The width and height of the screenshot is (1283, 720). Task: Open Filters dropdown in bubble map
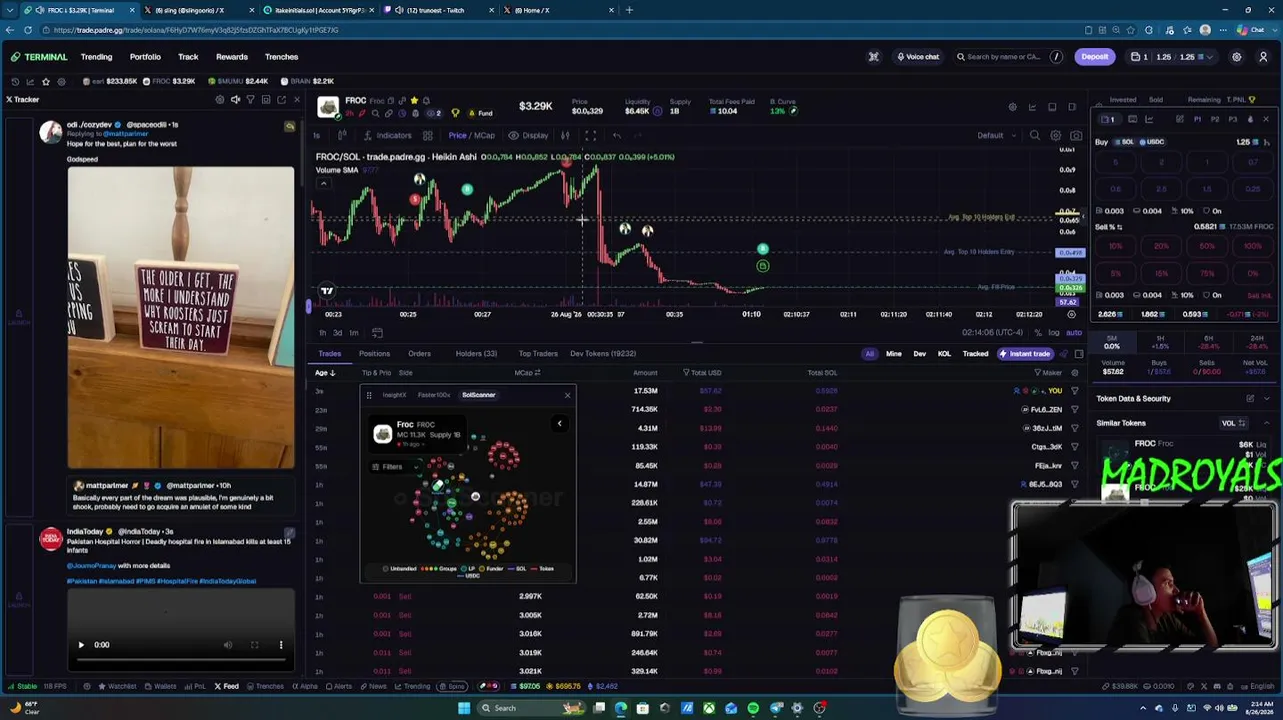395,467
